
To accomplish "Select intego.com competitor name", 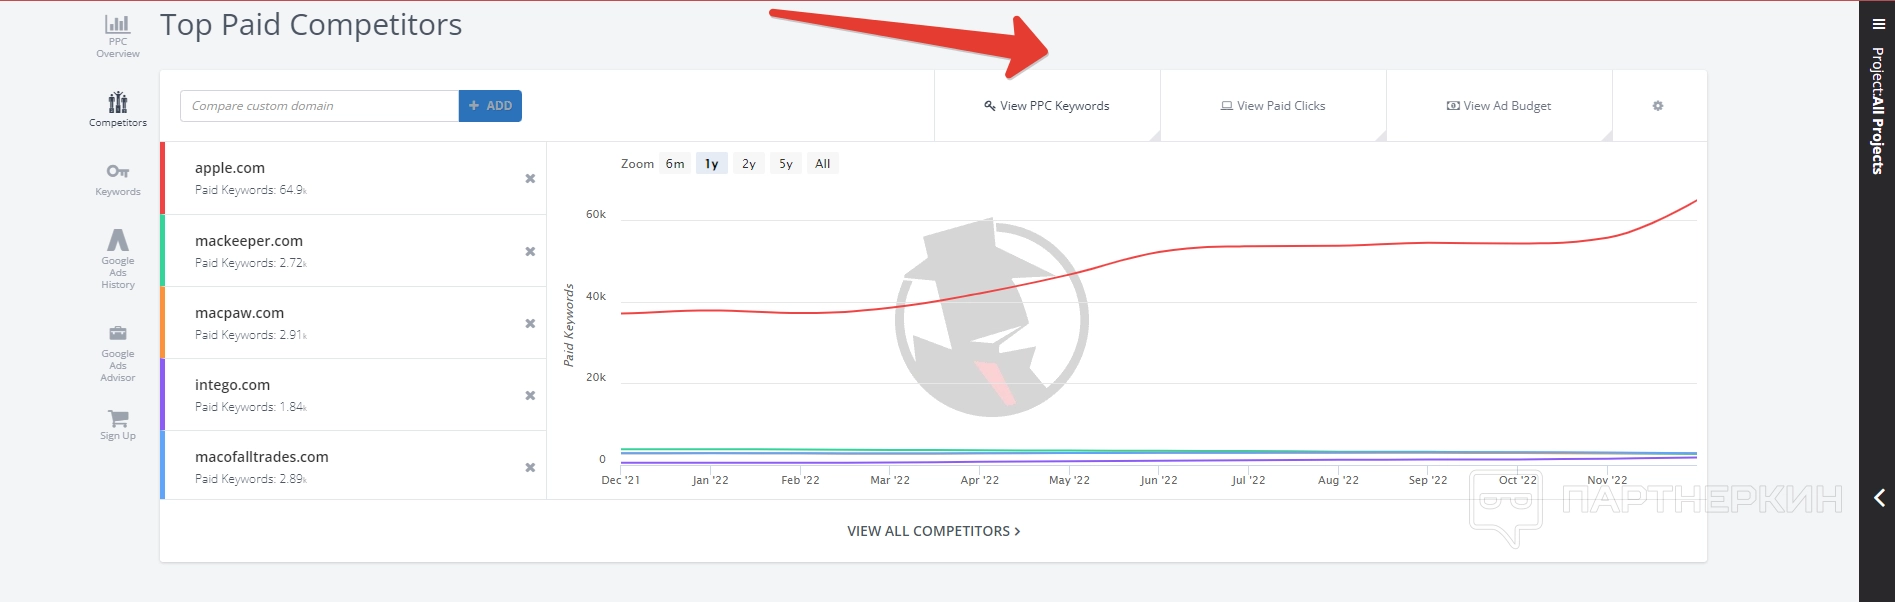I will pos(232,385).
